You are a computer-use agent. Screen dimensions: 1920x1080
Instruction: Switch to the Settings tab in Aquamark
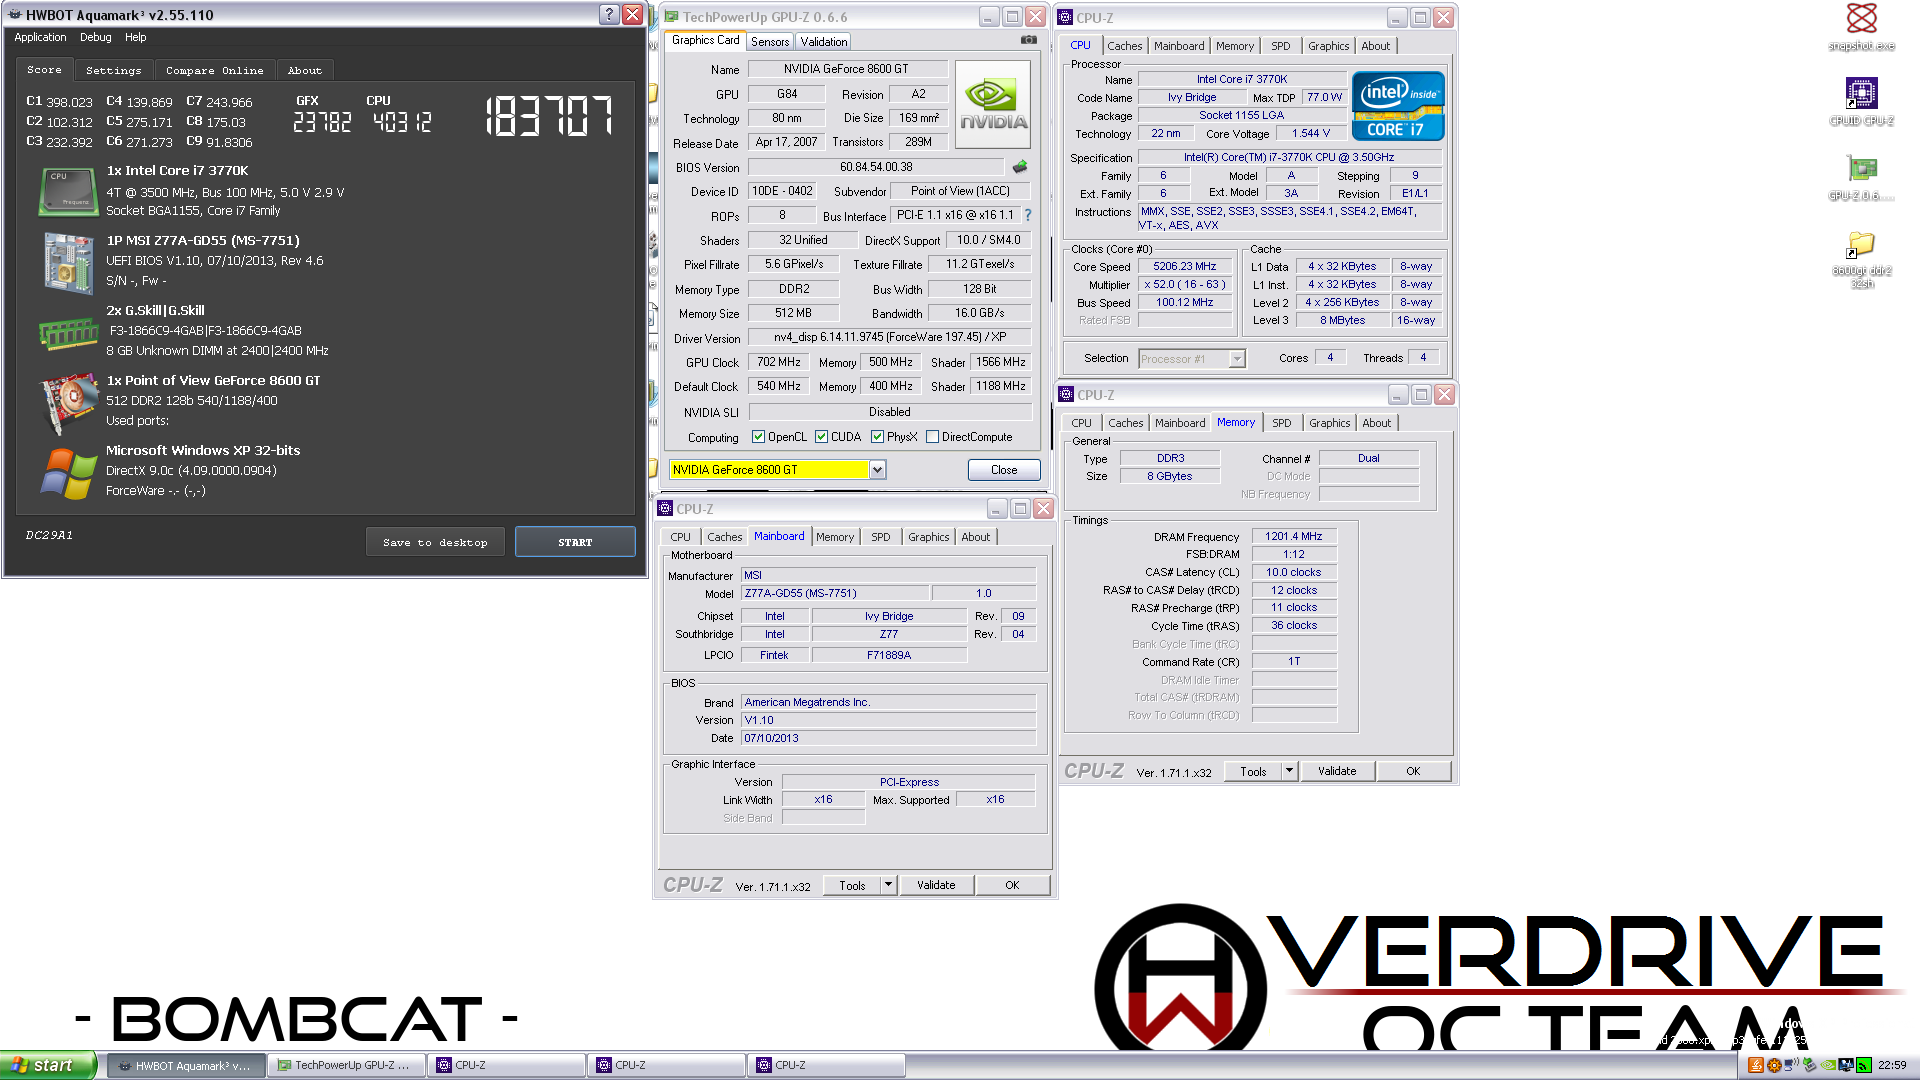click(114, 71)
